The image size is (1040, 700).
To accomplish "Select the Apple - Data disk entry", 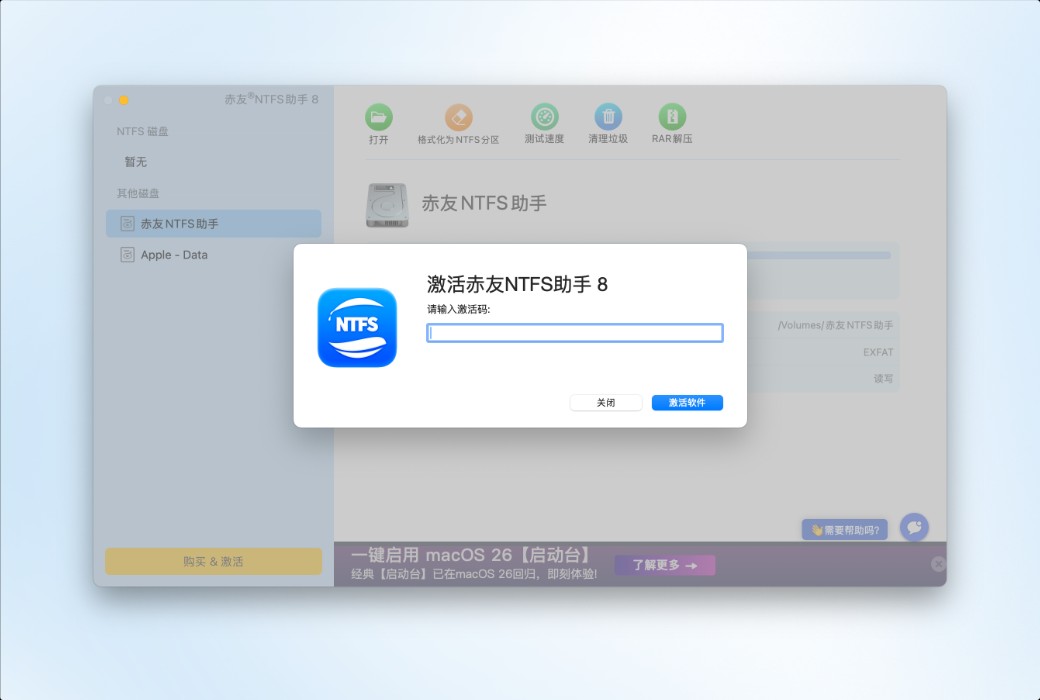I will click(x=214, y=255).
